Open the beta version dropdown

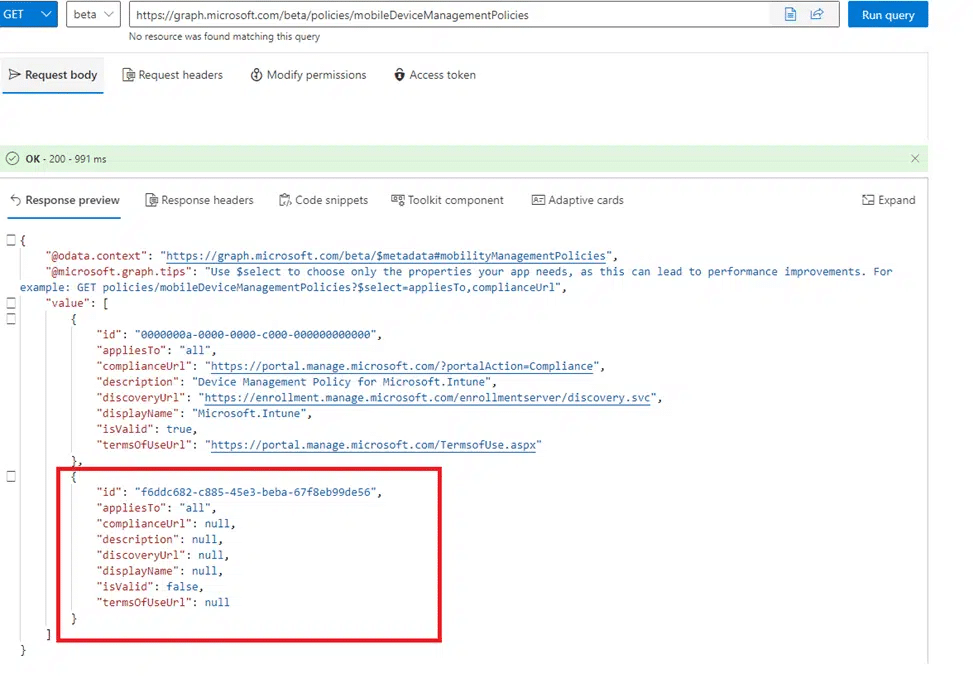coord(94,15)
